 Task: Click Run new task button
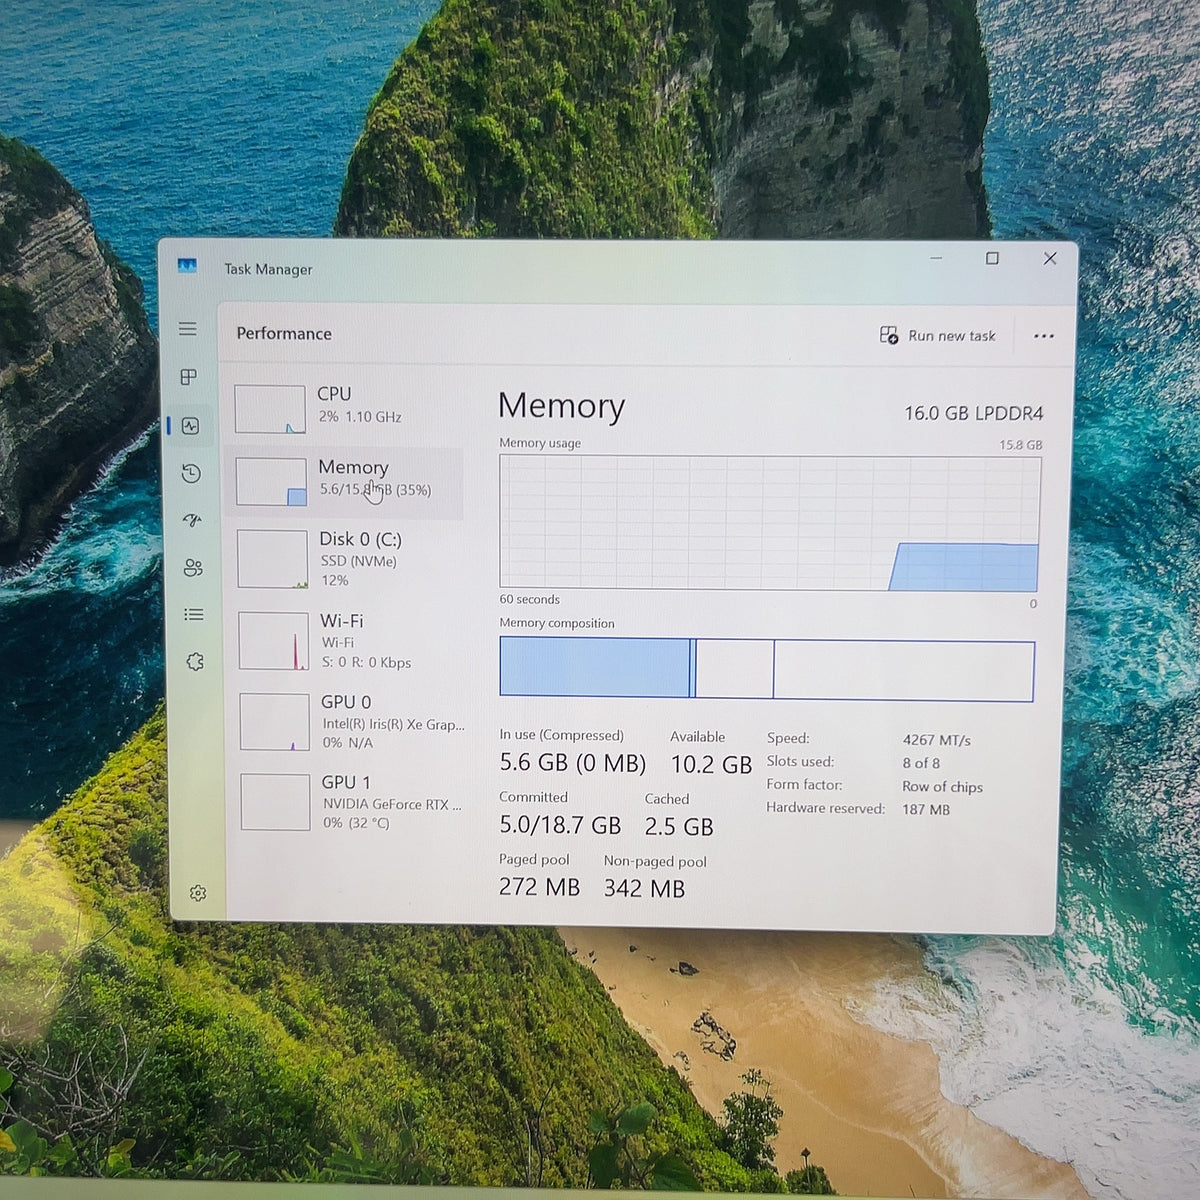point(937,336)
